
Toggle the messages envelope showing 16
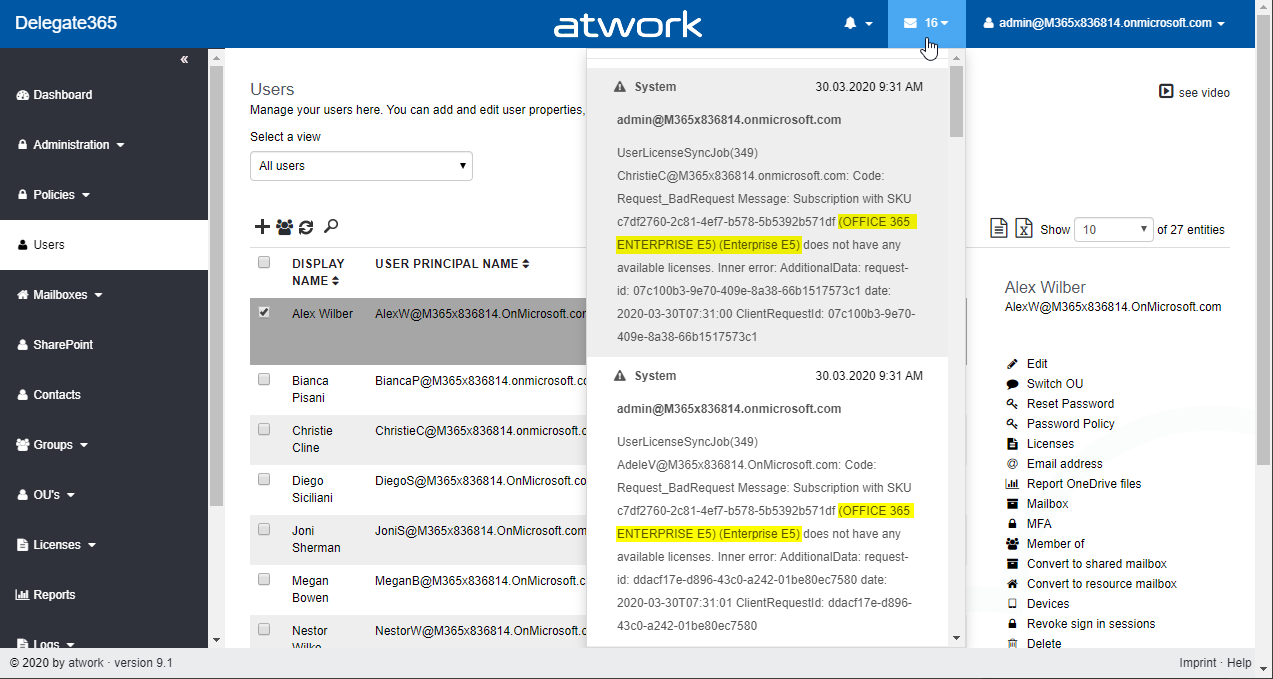pos(926,23)
